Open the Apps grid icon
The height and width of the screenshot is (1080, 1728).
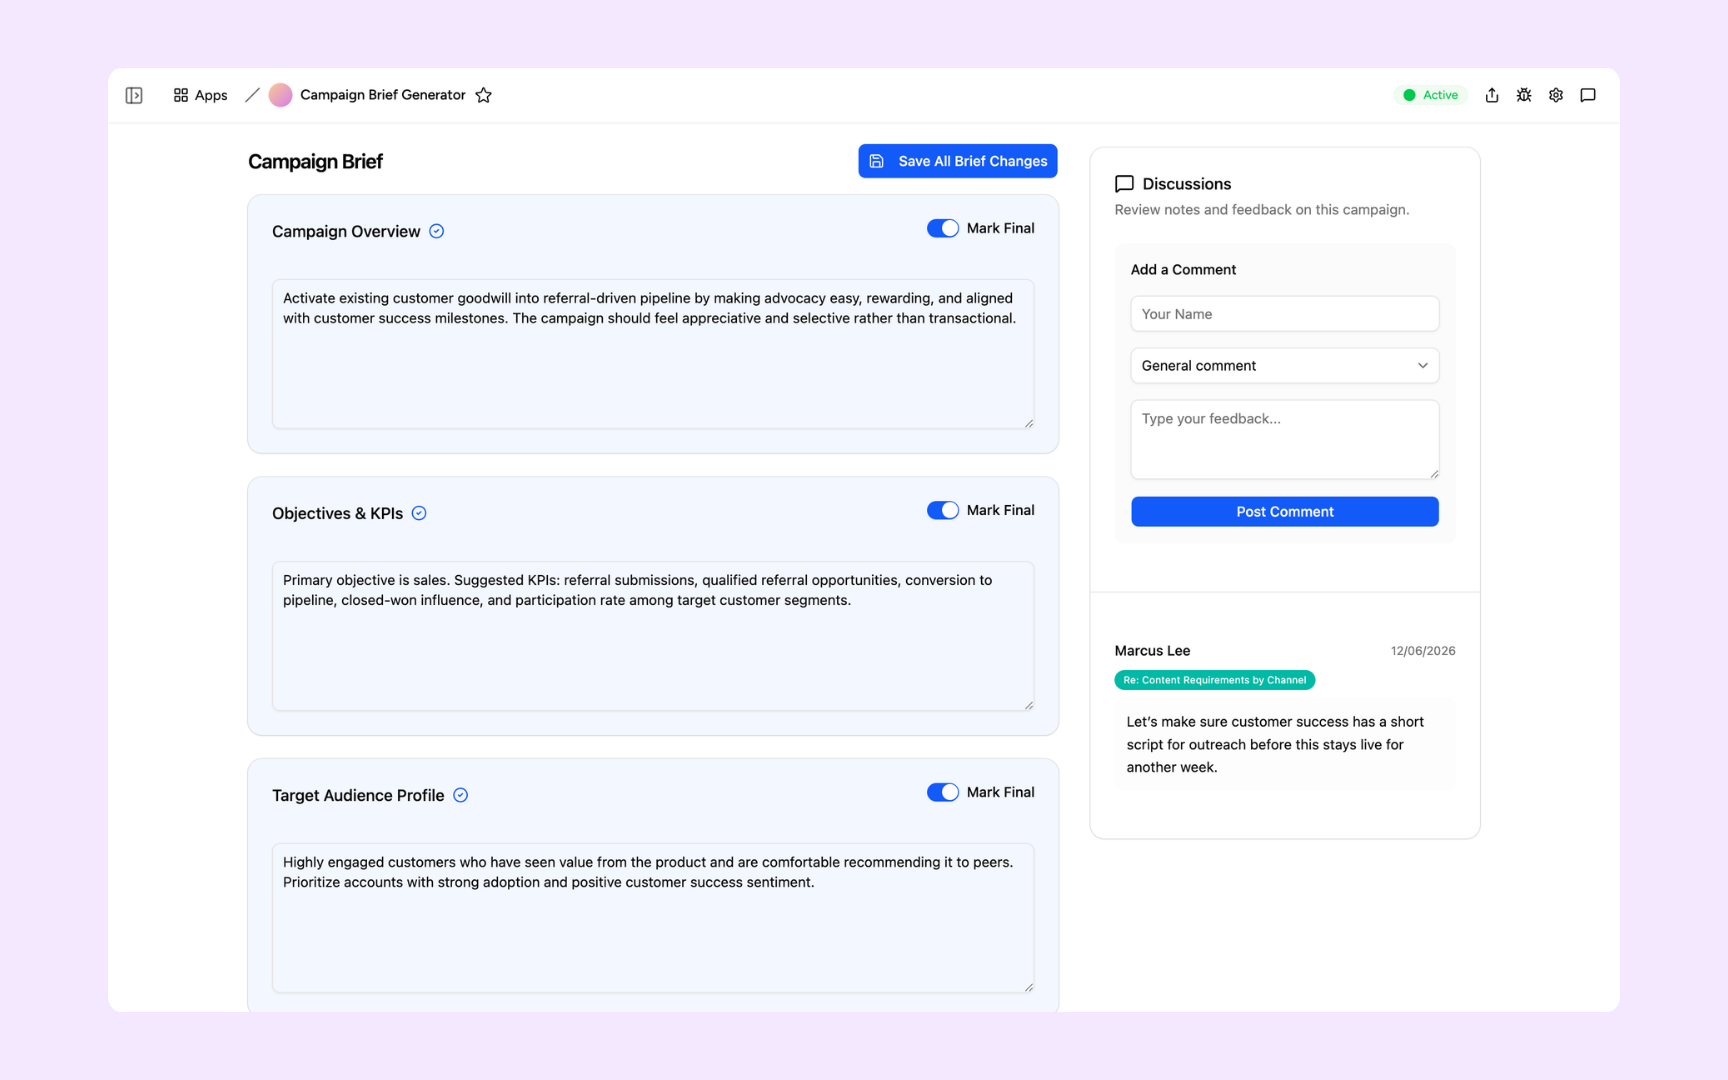(181, 95)
